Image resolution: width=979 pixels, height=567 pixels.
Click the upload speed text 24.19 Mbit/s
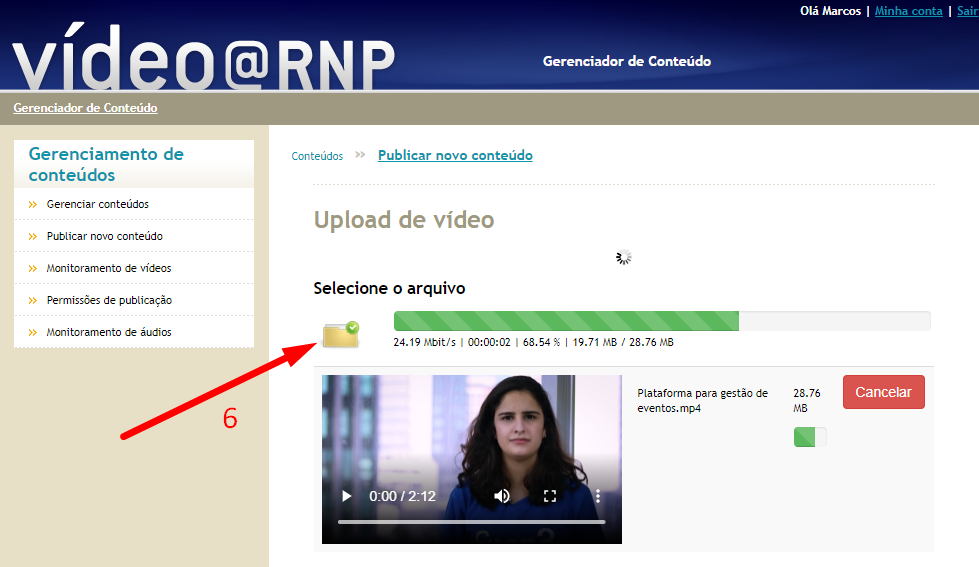pos(425,342)
